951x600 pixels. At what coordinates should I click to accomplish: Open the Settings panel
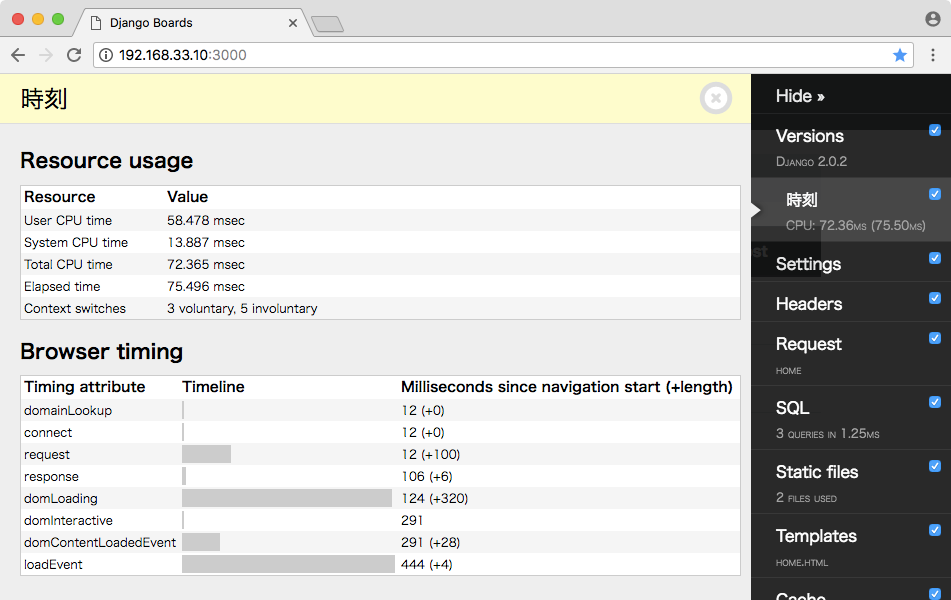click(808, 264)
